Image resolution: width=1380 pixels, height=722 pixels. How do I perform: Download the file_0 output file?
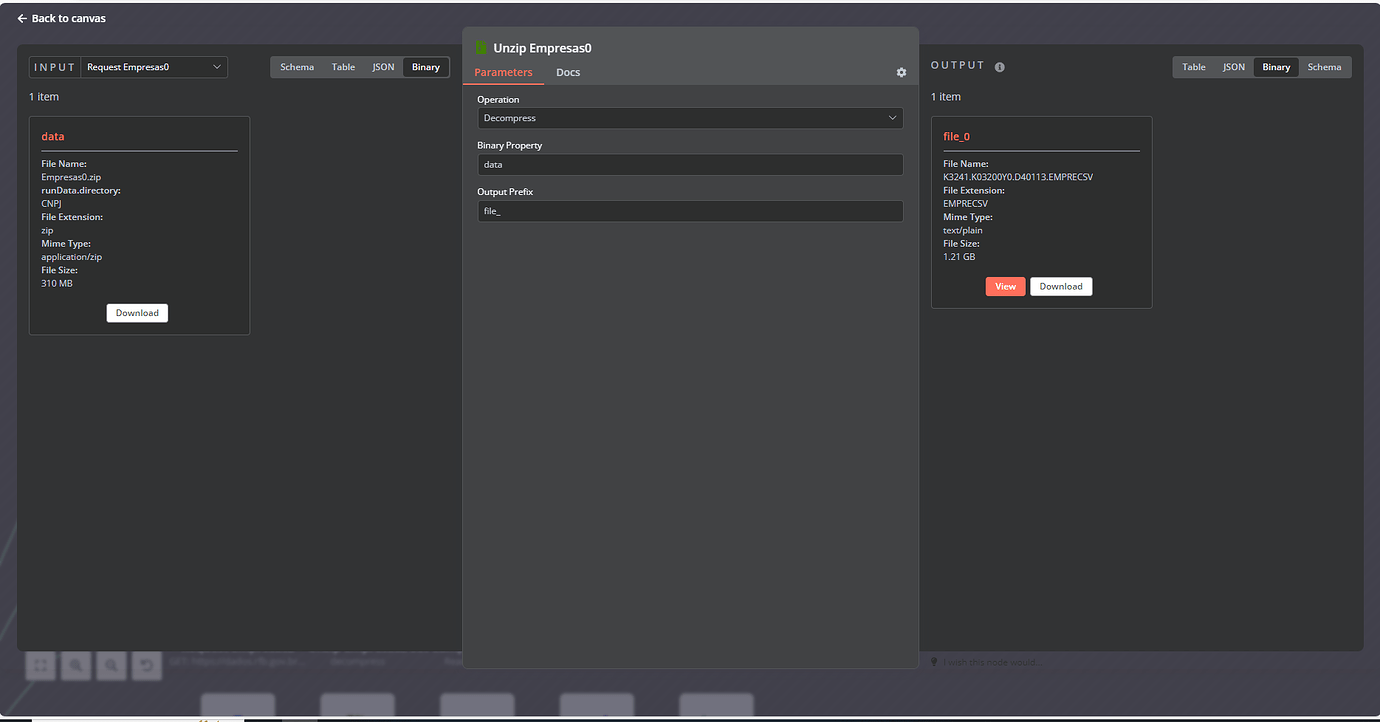tap(1061, 286)
